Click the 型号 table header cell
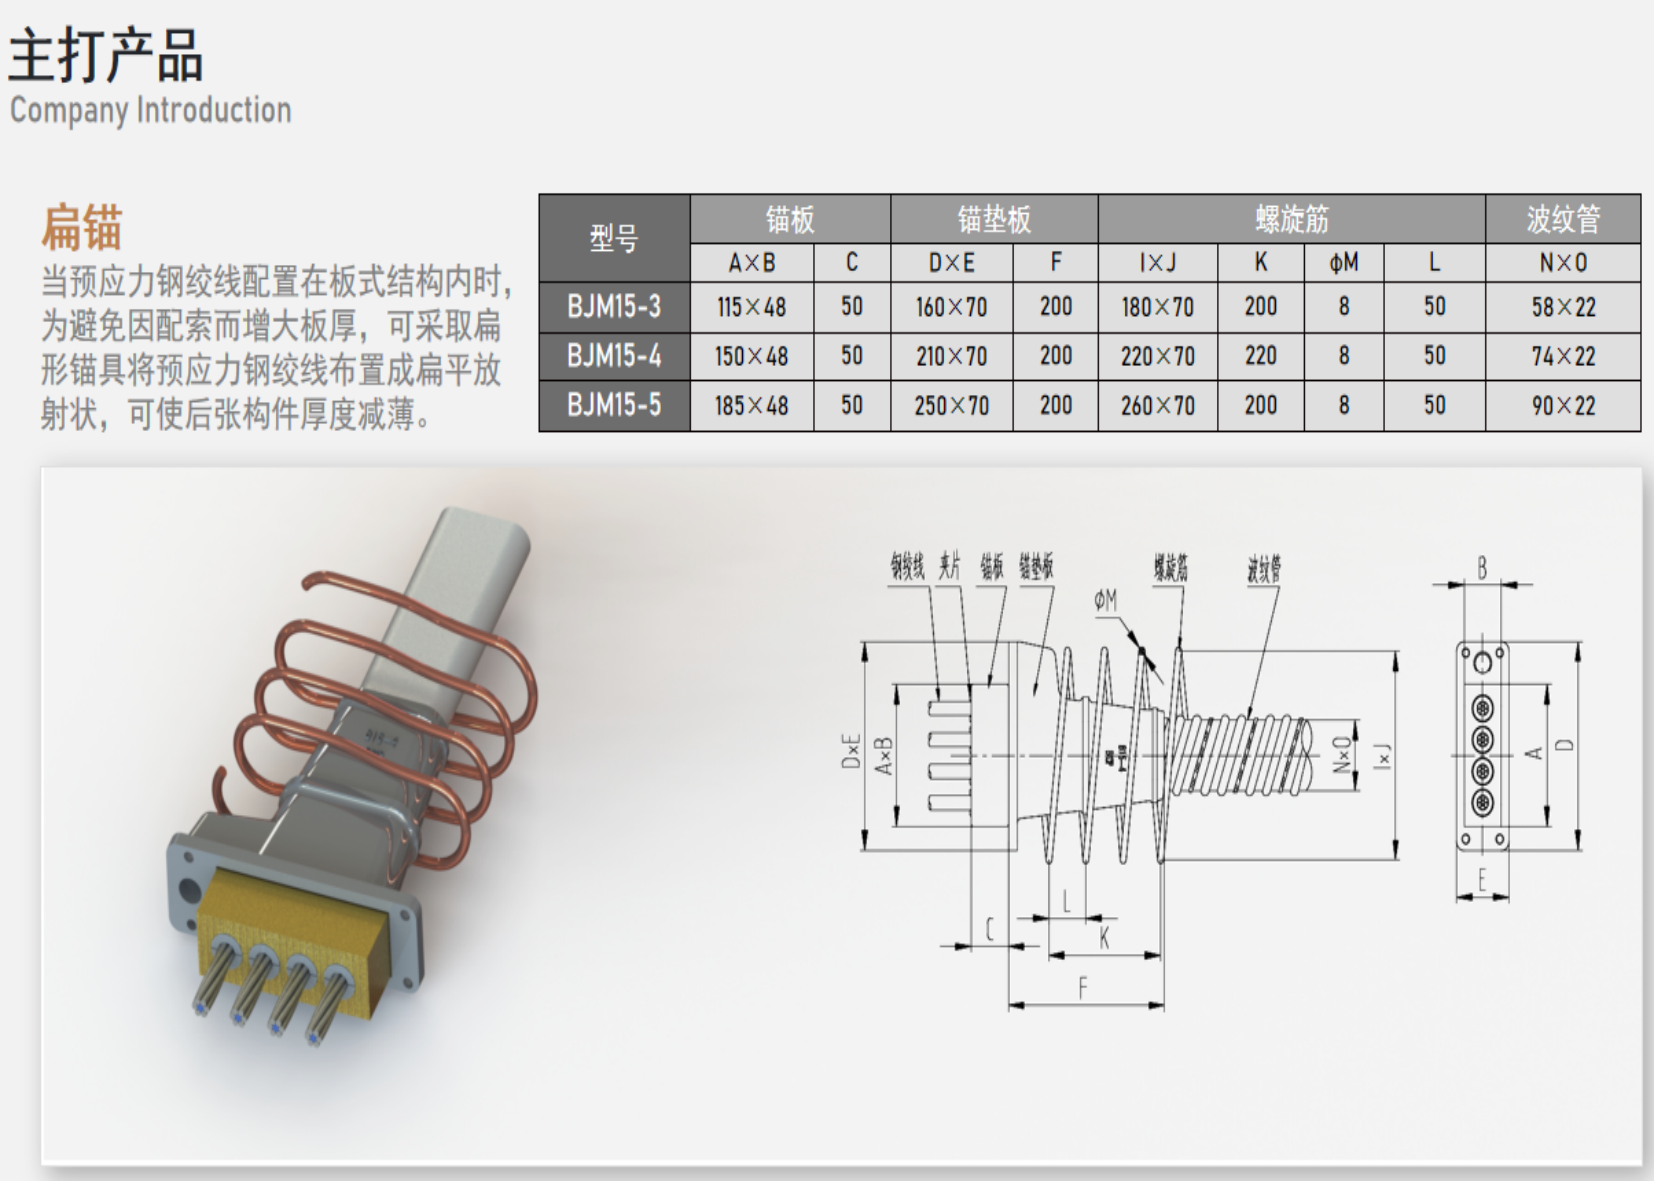Viewport: 1654px width, 1182px height. click(614, 238)
